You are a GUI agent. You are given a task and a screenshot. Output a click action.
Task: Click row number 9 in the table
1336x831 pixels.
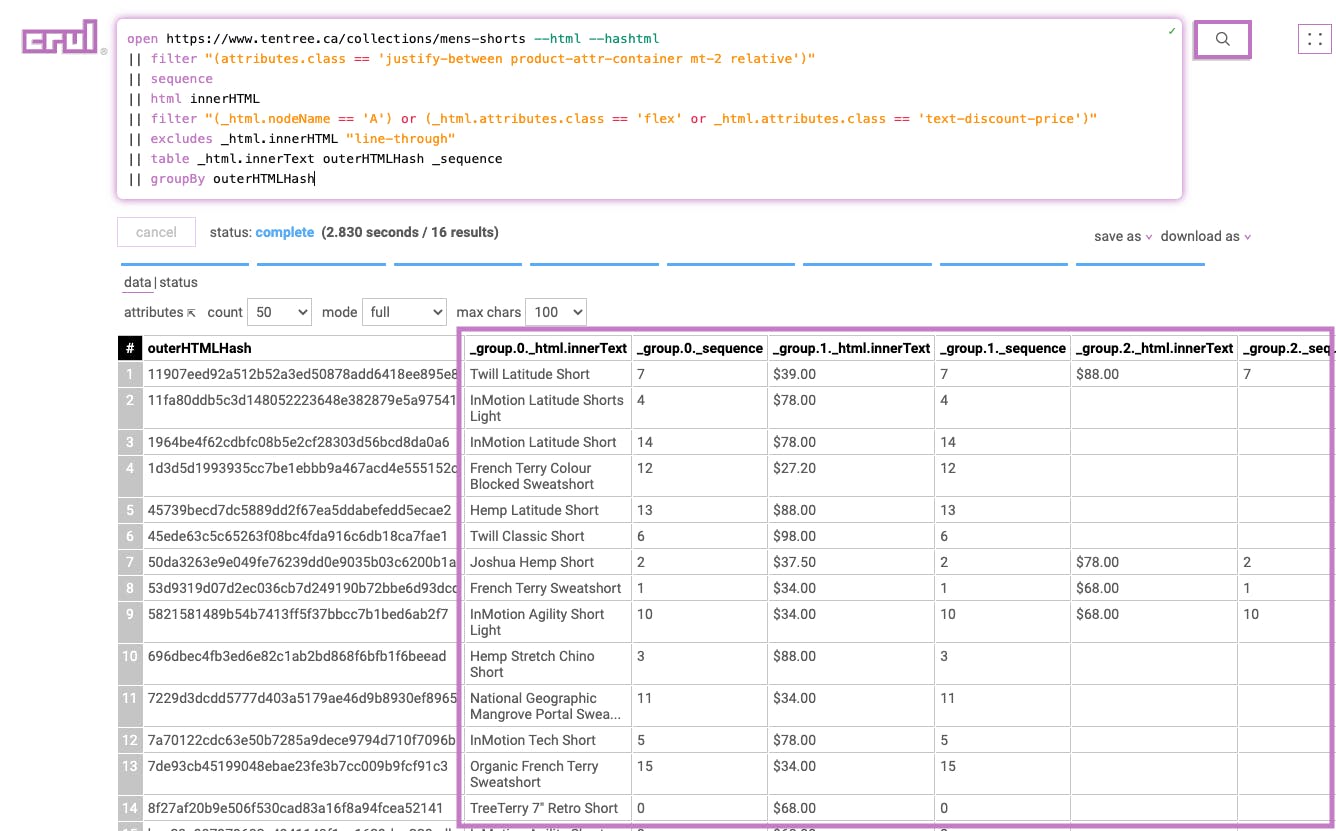click(130, 622)
